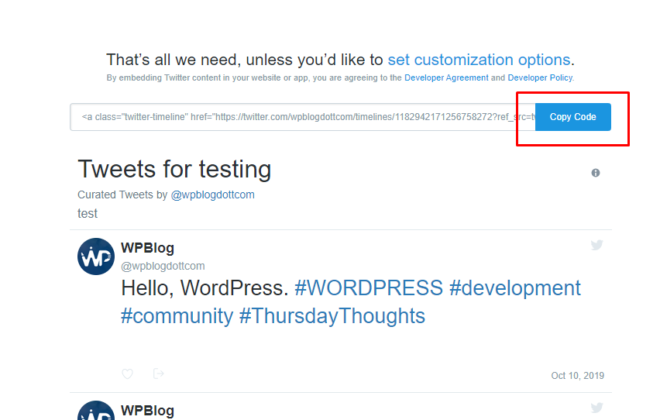Viewport: 660px width, 420px height.
Task: Click WPBlog avatar on Hello WordPress tweet
Action: tap(96, 256)
